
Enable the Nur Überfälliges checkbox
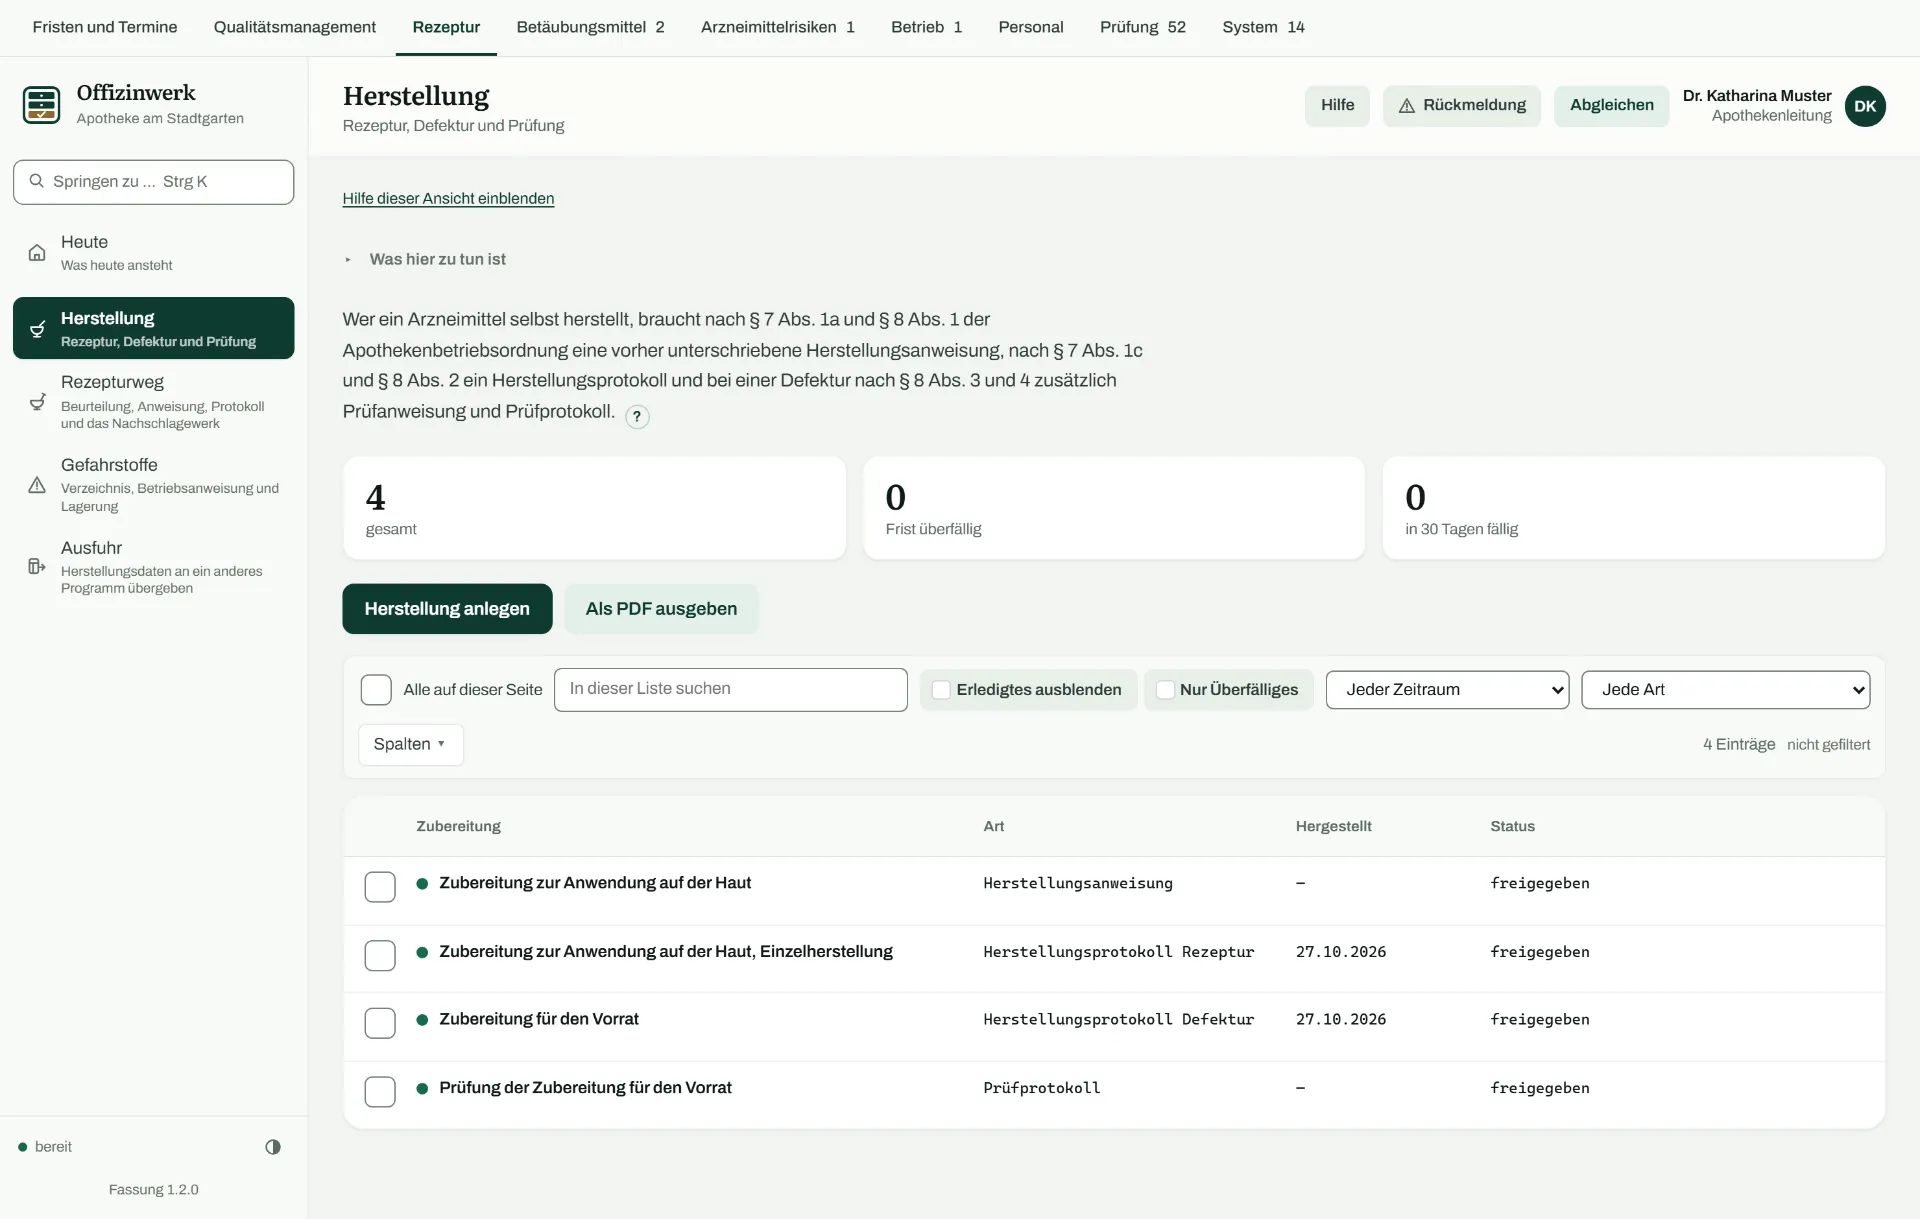click(x=1165, y=690)
